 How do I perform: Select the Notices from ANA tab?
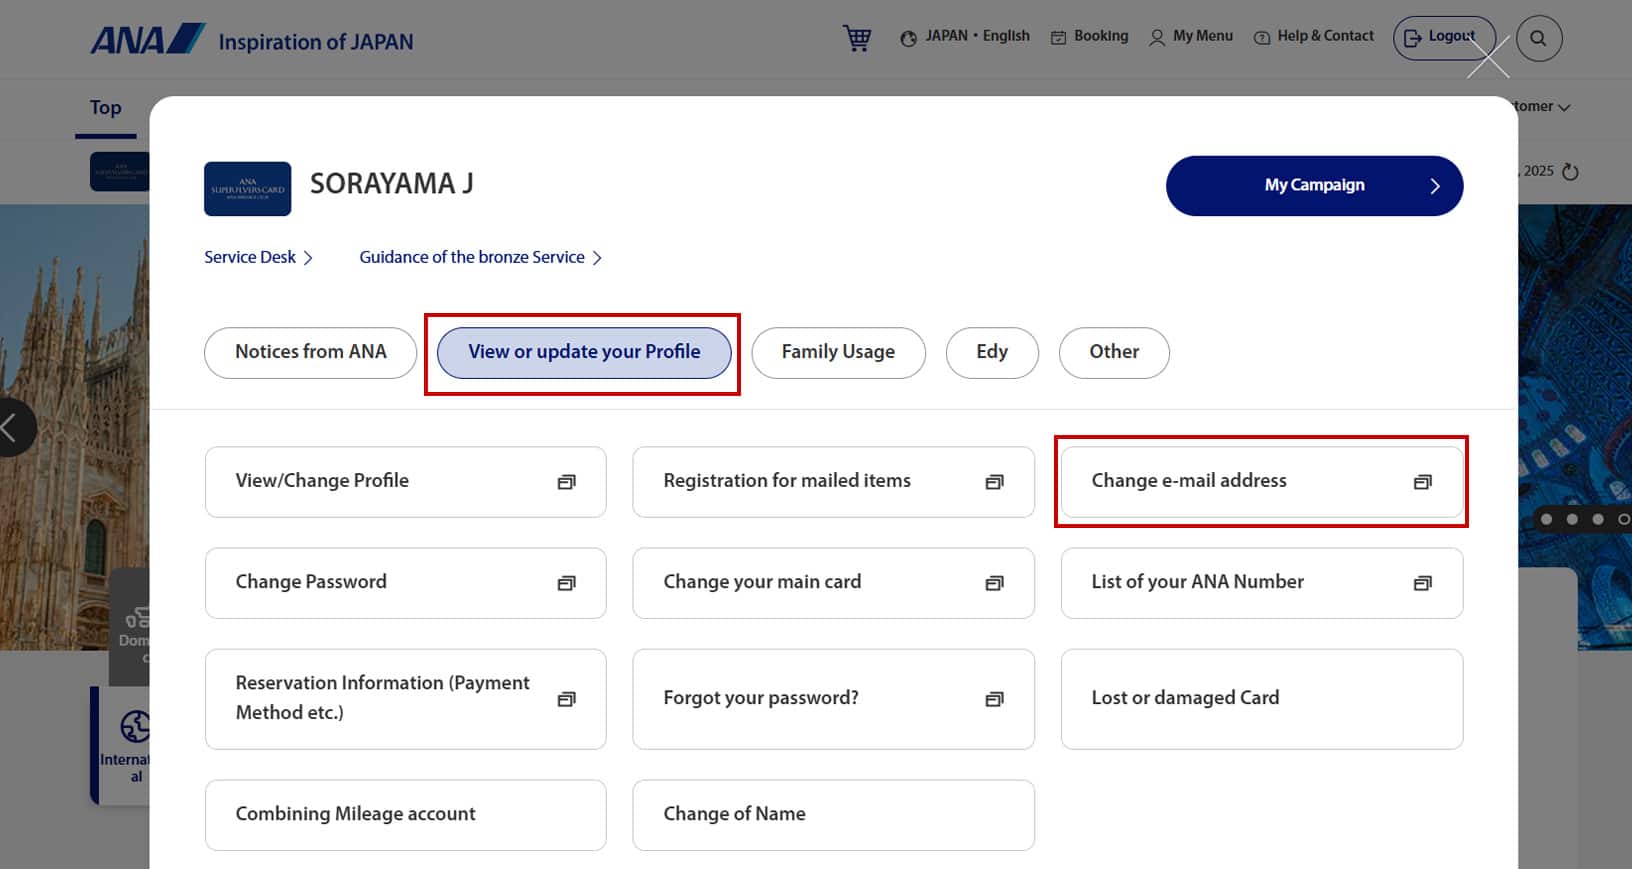(310, 352)
